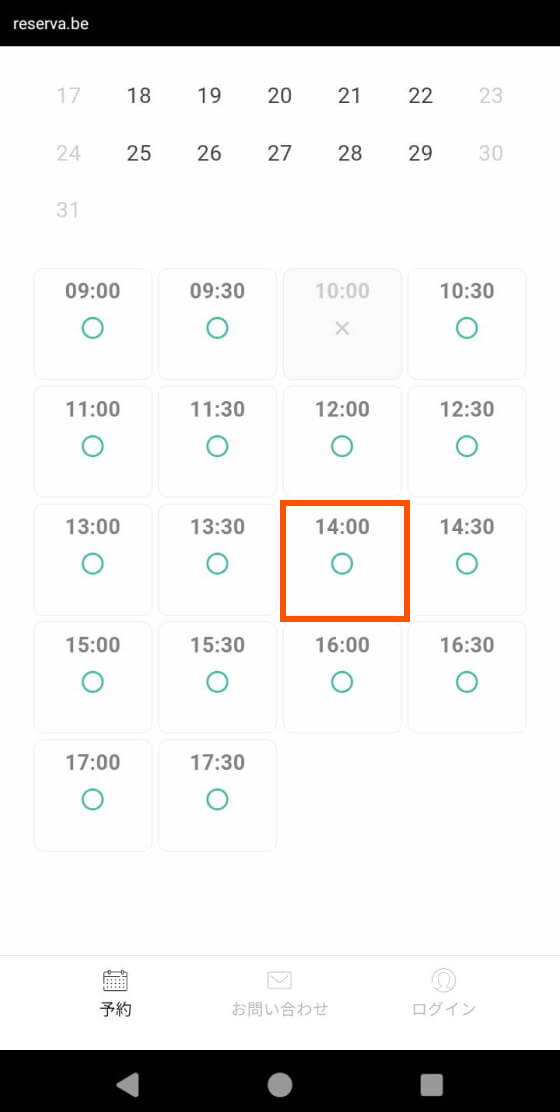Screen dimensions: 560x1112
Task: Pick the 16:30 time slot
Action: (467, 677)
